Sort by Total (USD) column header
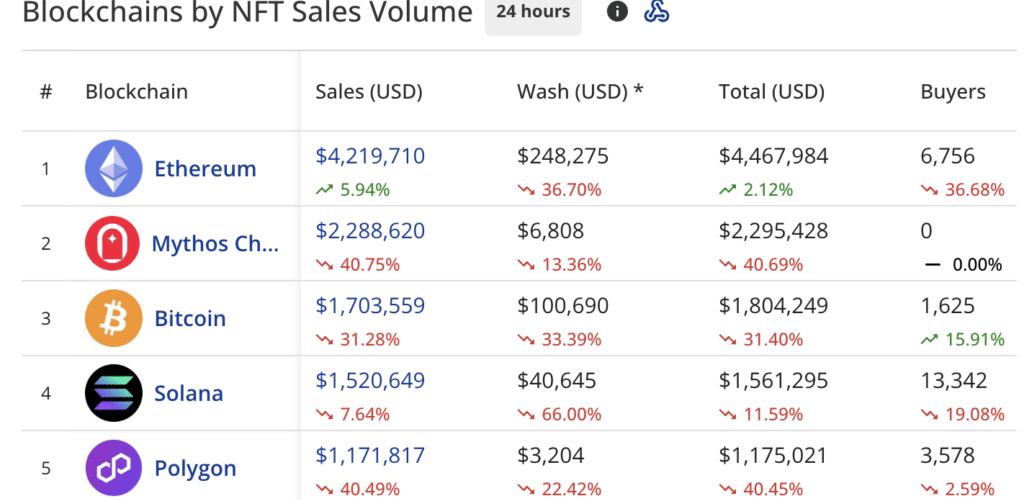Viewport: 1024px width, 500px height. coord(771,92)
